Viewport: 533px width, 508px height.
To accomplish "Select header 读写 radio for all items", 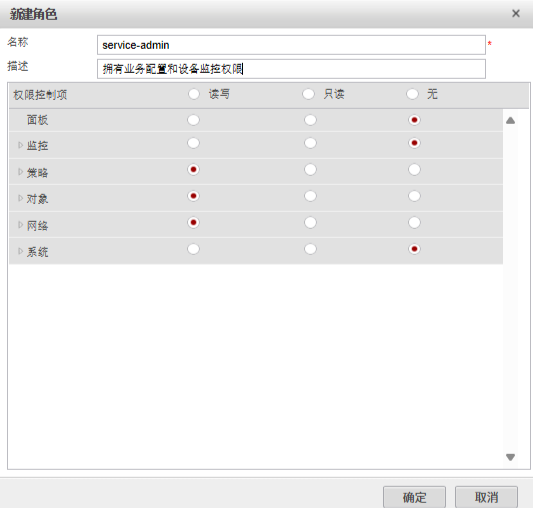I will [x=194, y=94].
